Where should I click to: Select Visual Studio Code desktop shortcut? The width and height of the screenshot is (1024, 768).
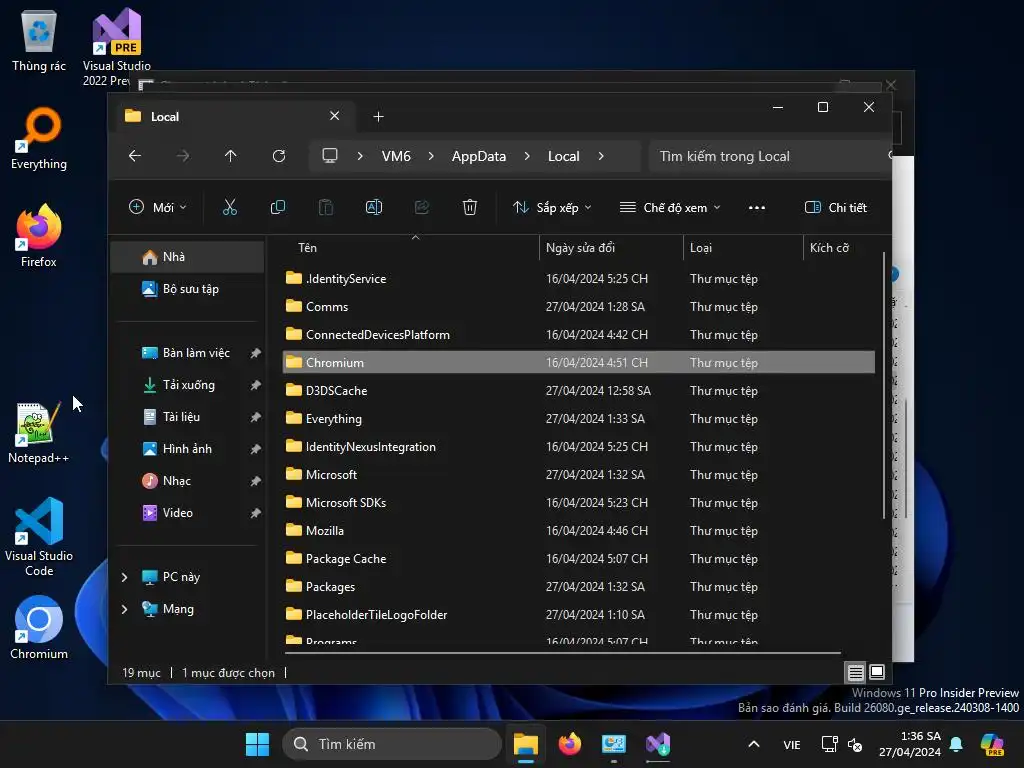click(x=39, y=537)
